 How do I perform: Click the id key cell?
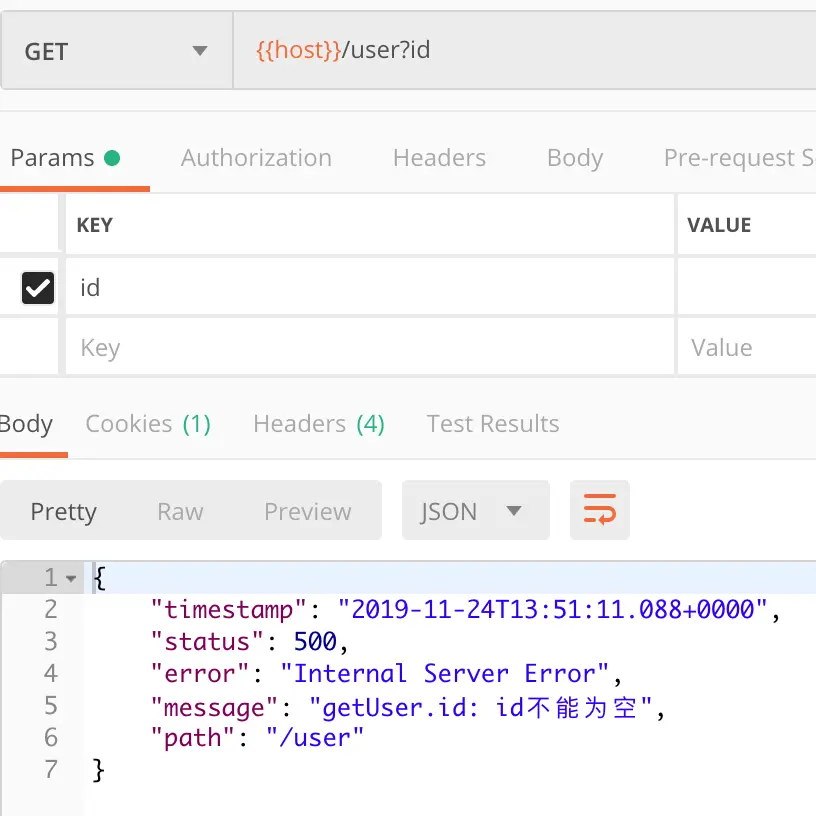coord(370,288)
